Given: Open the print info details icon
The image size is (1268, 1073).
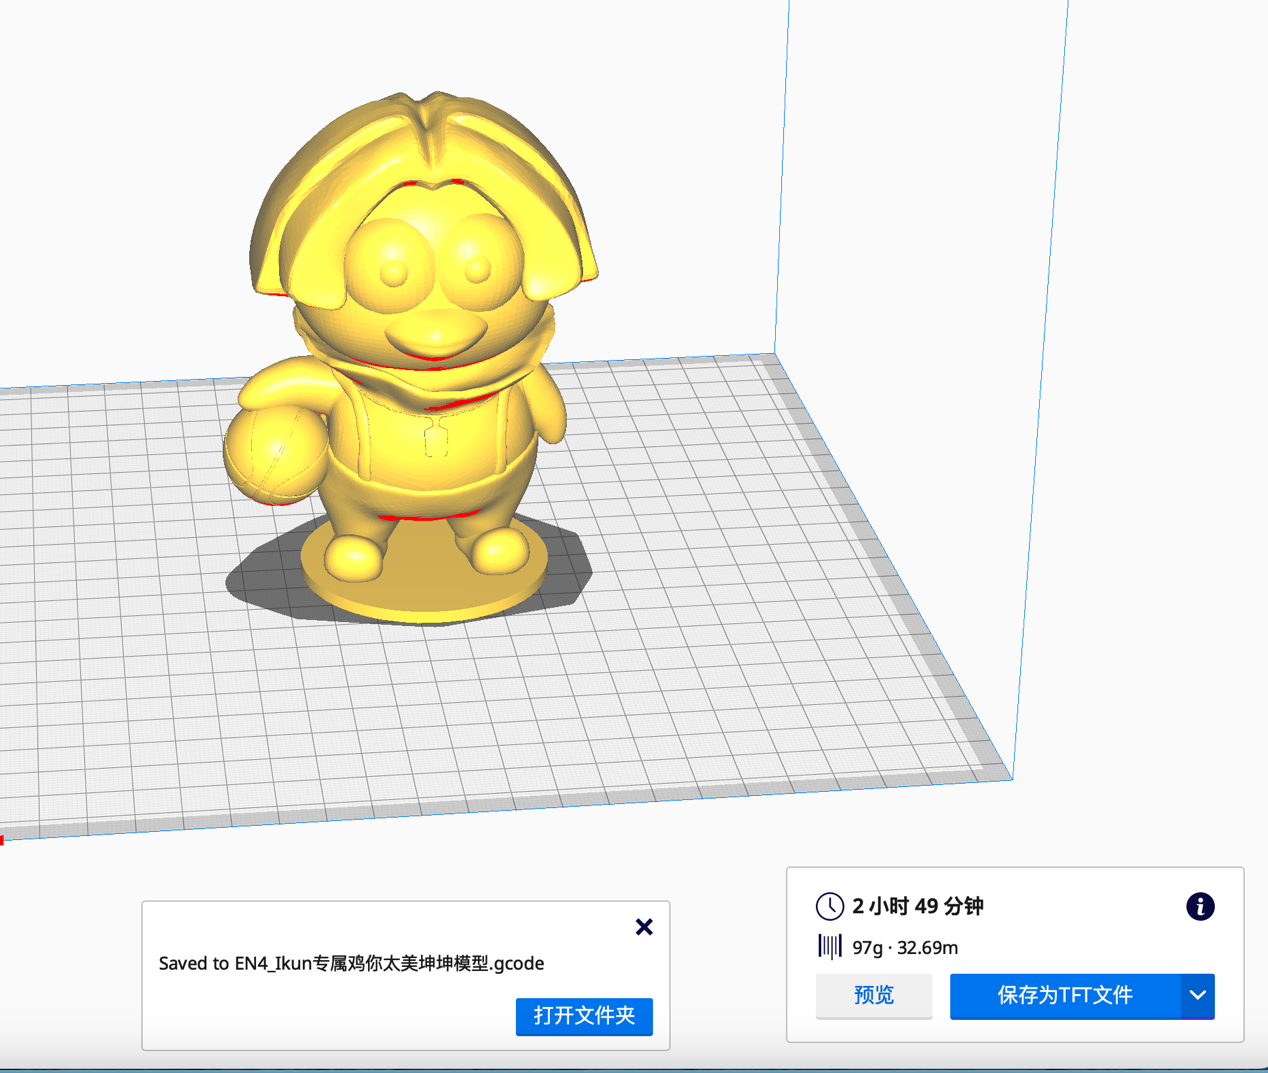Looking at the screenshot, I should pyautogui.click(x=1200, y=906).
